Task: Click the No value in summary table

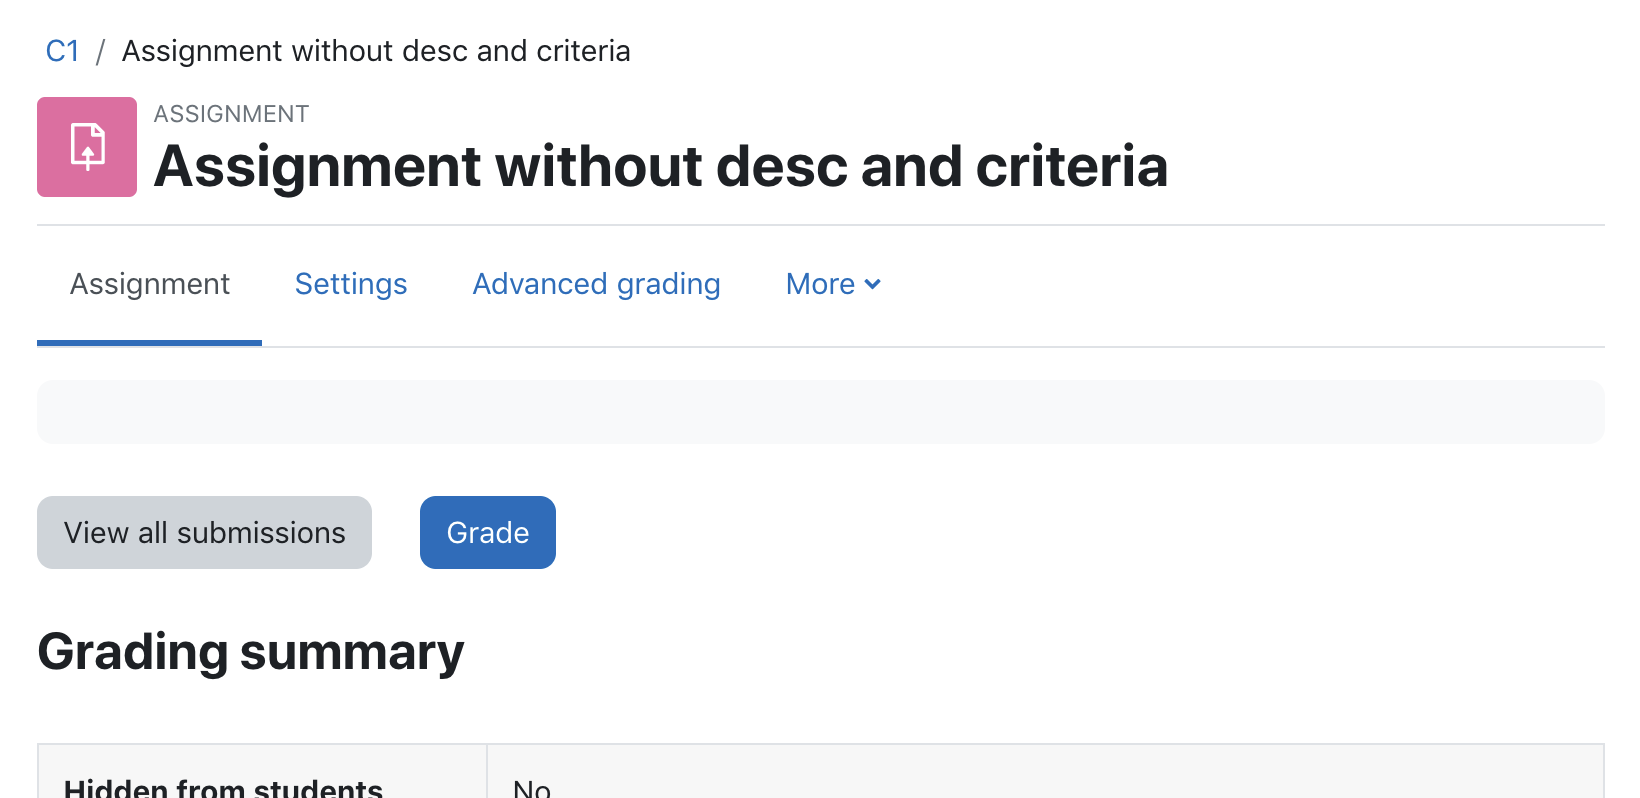Action: coord(532,788)
